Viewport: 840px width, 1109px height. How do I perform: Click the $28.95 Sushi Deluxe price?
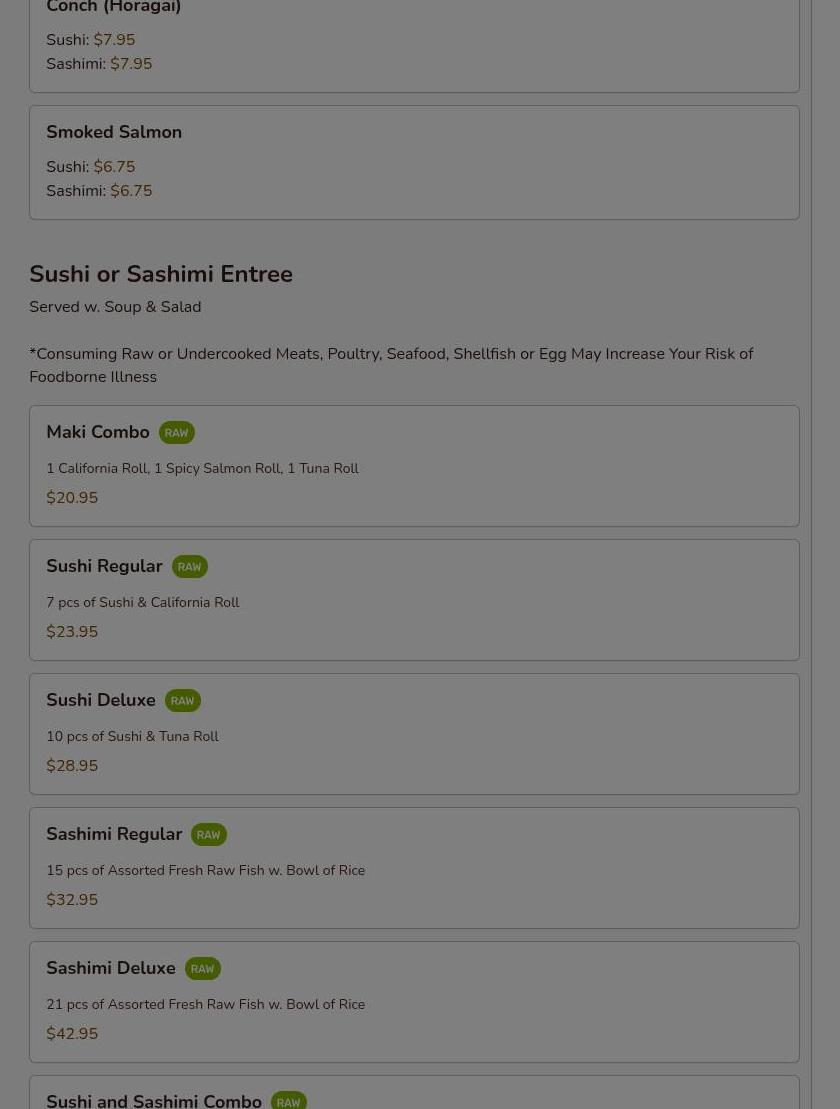coord(72,766)
